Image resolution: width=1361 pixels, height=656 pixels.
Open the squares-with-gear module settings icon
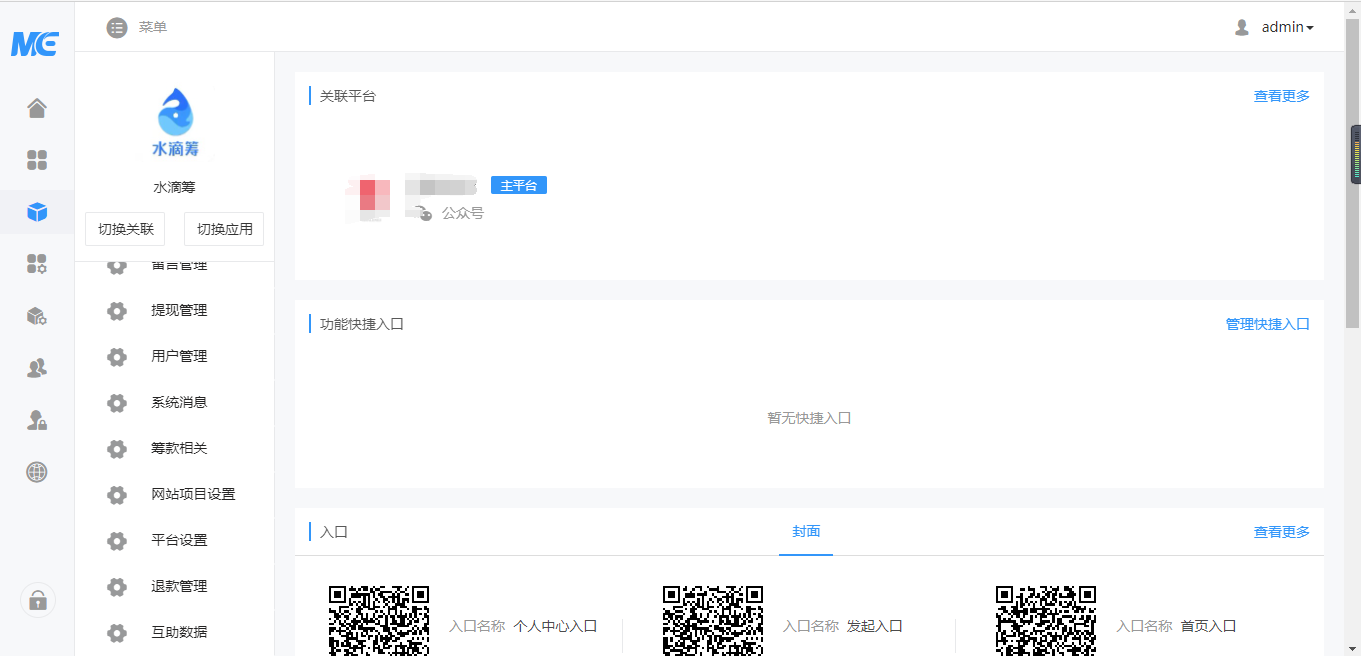coord(37,264)
